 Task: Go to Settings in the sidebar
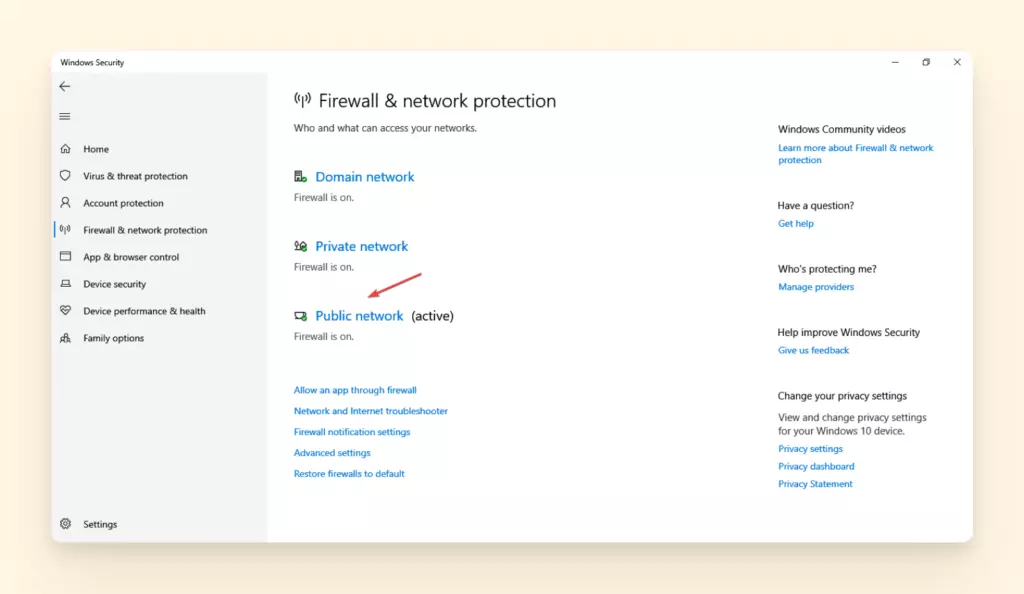(x=100, y=524)
